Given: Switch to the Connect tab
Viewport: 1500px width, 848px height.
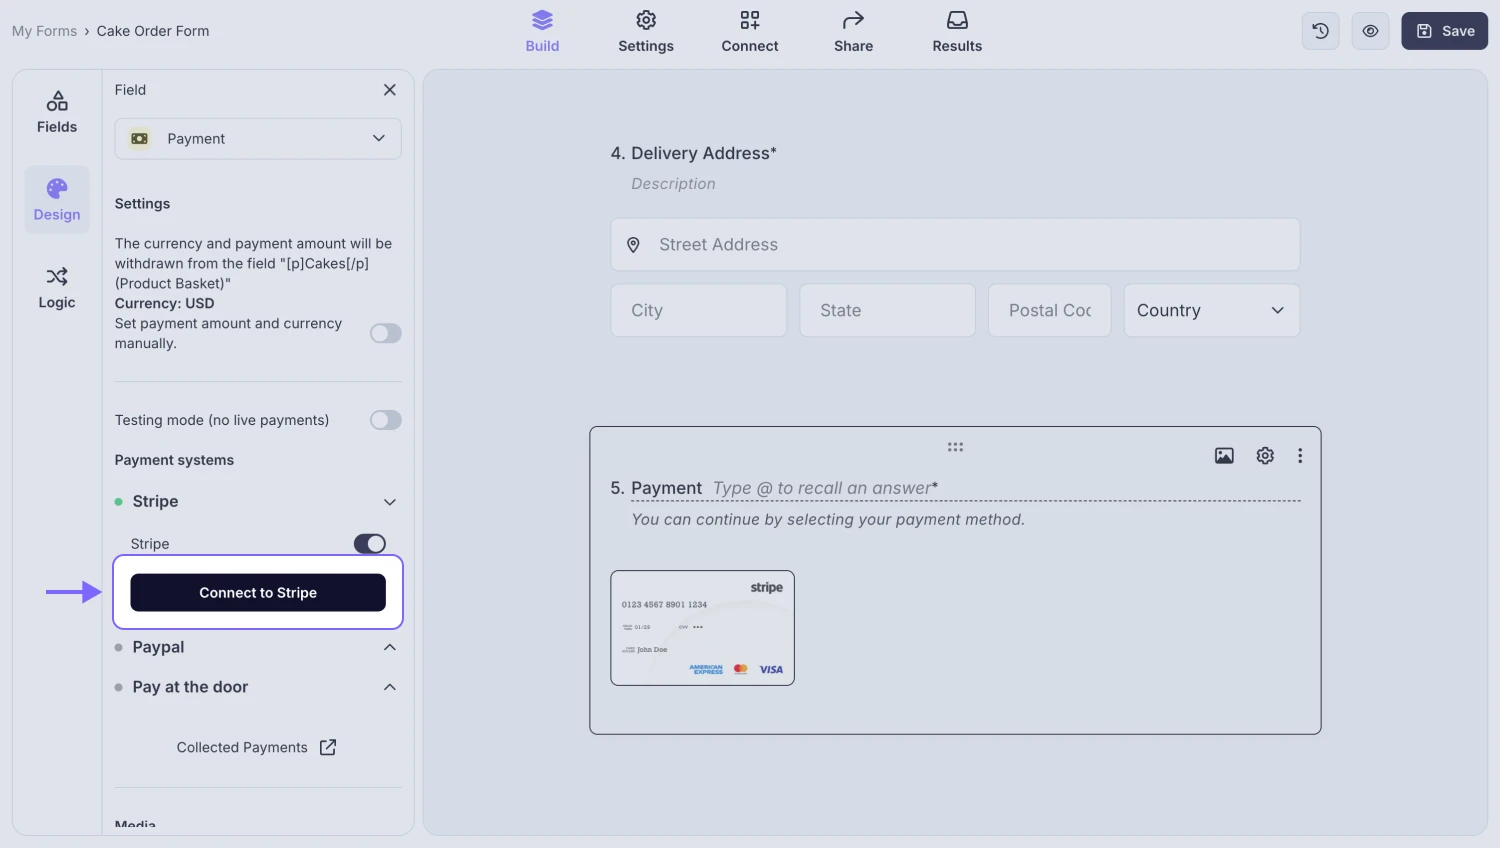Looking at the screenshot, I should (749, 31).
